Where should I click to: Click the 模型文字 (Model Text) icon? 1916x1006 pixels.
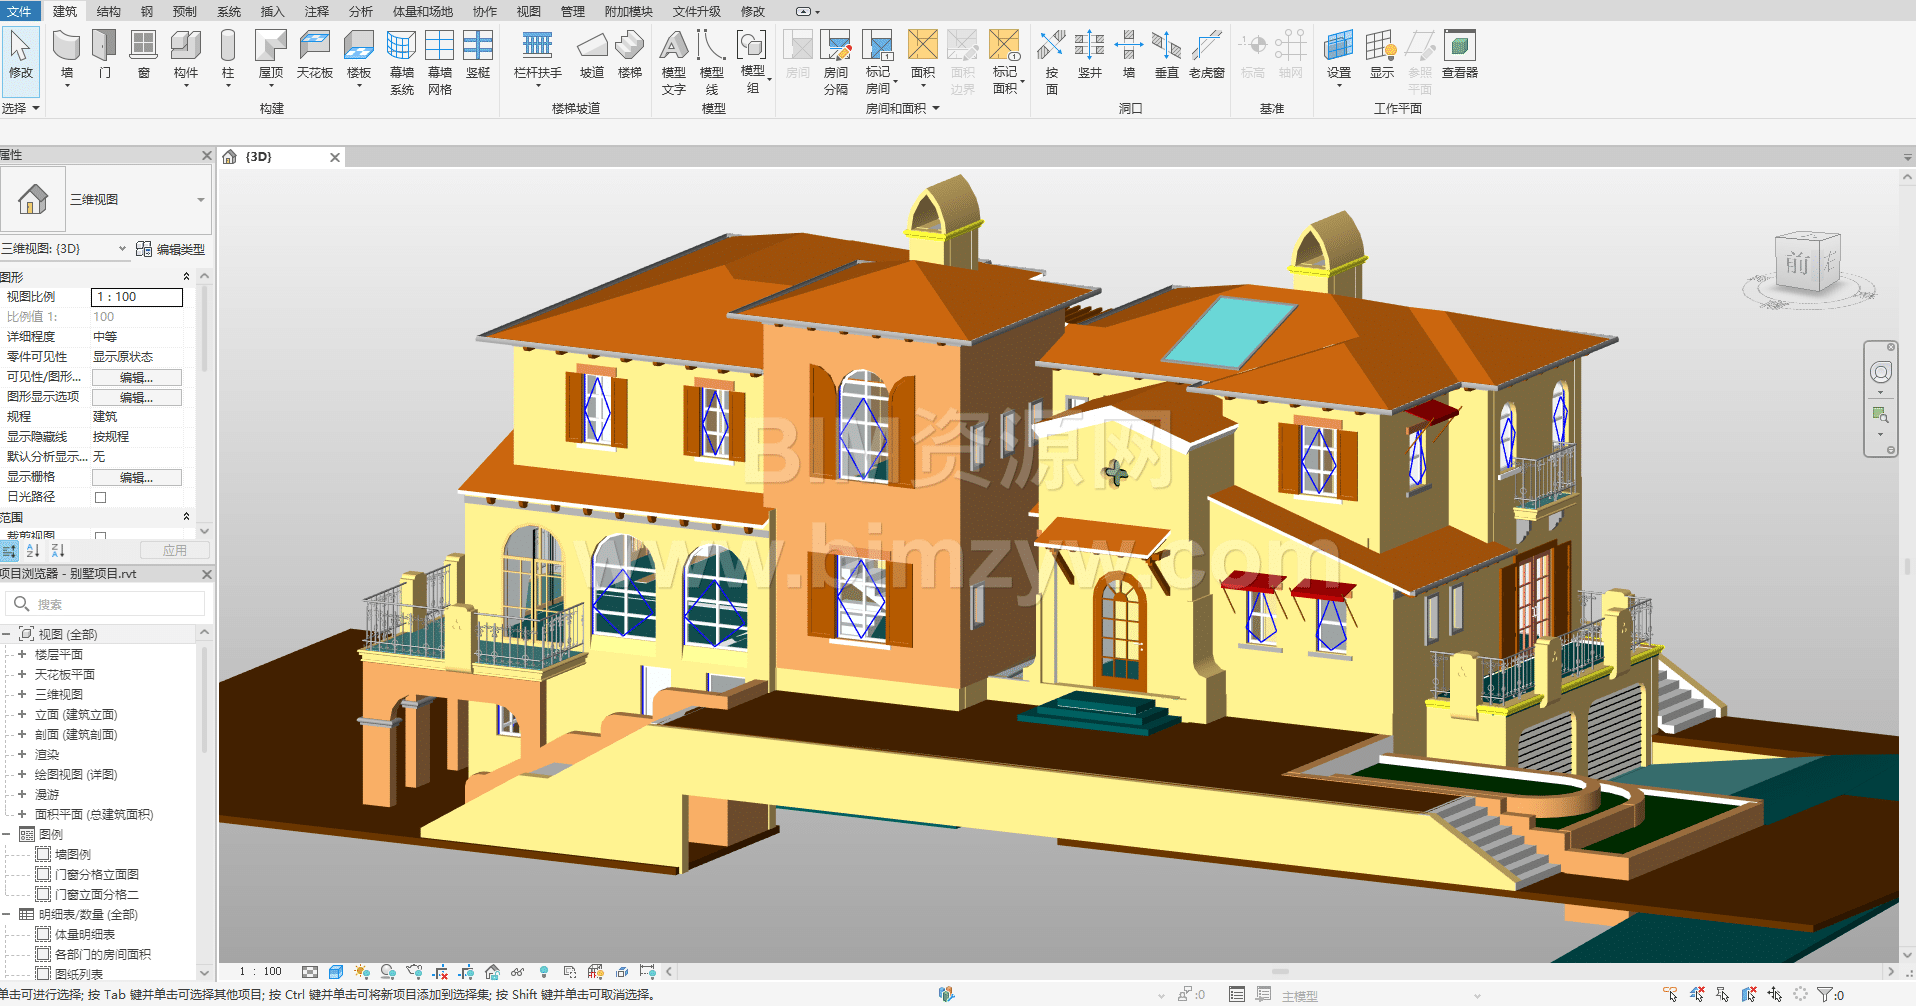pos(674,60)
